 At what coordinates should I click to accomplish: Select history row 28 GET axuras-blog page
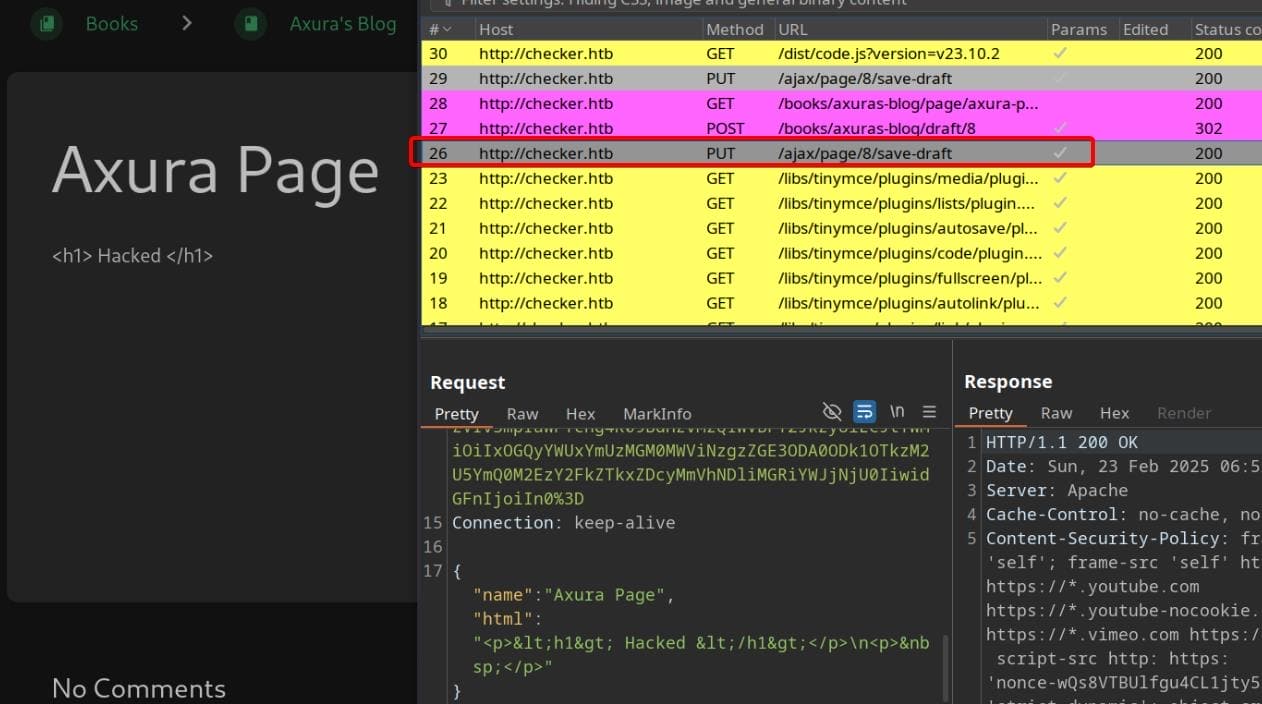click(842, 103)
